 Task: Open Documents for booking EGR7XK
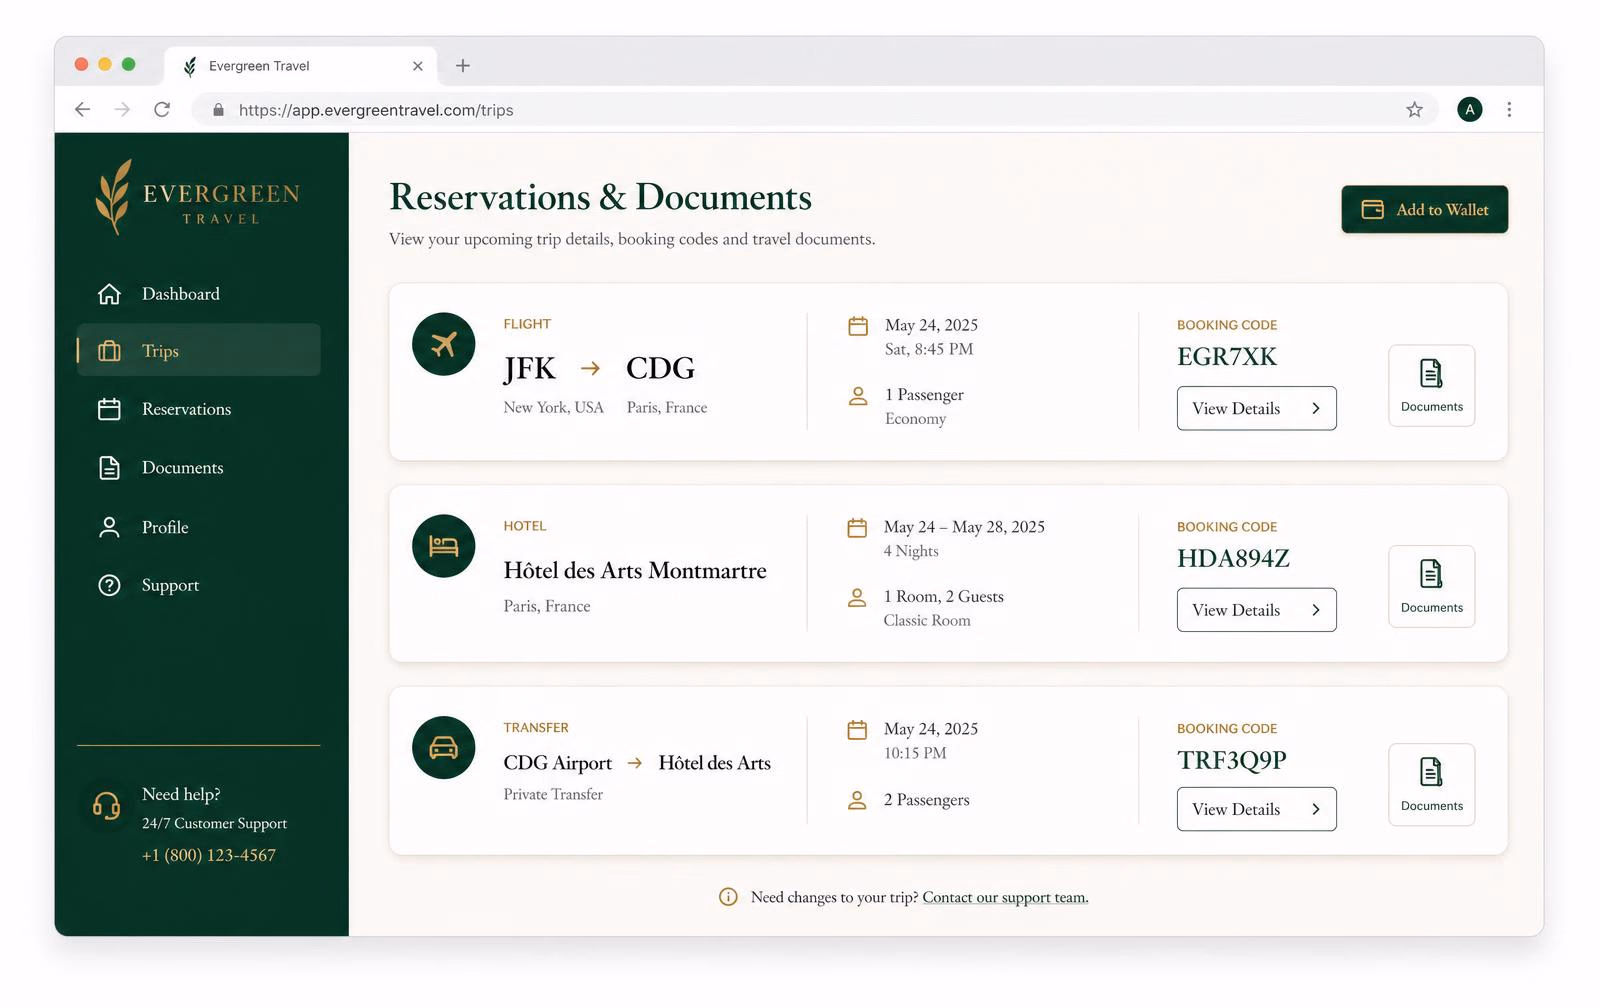click(x=1431, y=386)
